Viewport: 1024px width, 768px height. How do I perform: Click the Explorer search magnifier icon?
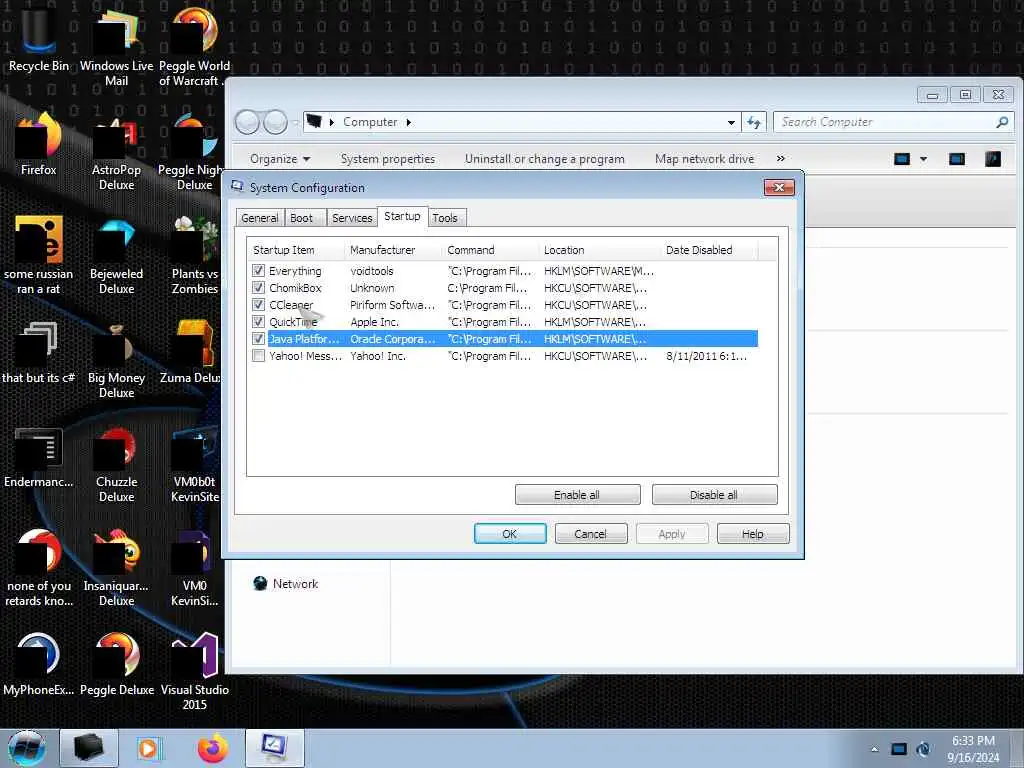tap(1002, 122)
